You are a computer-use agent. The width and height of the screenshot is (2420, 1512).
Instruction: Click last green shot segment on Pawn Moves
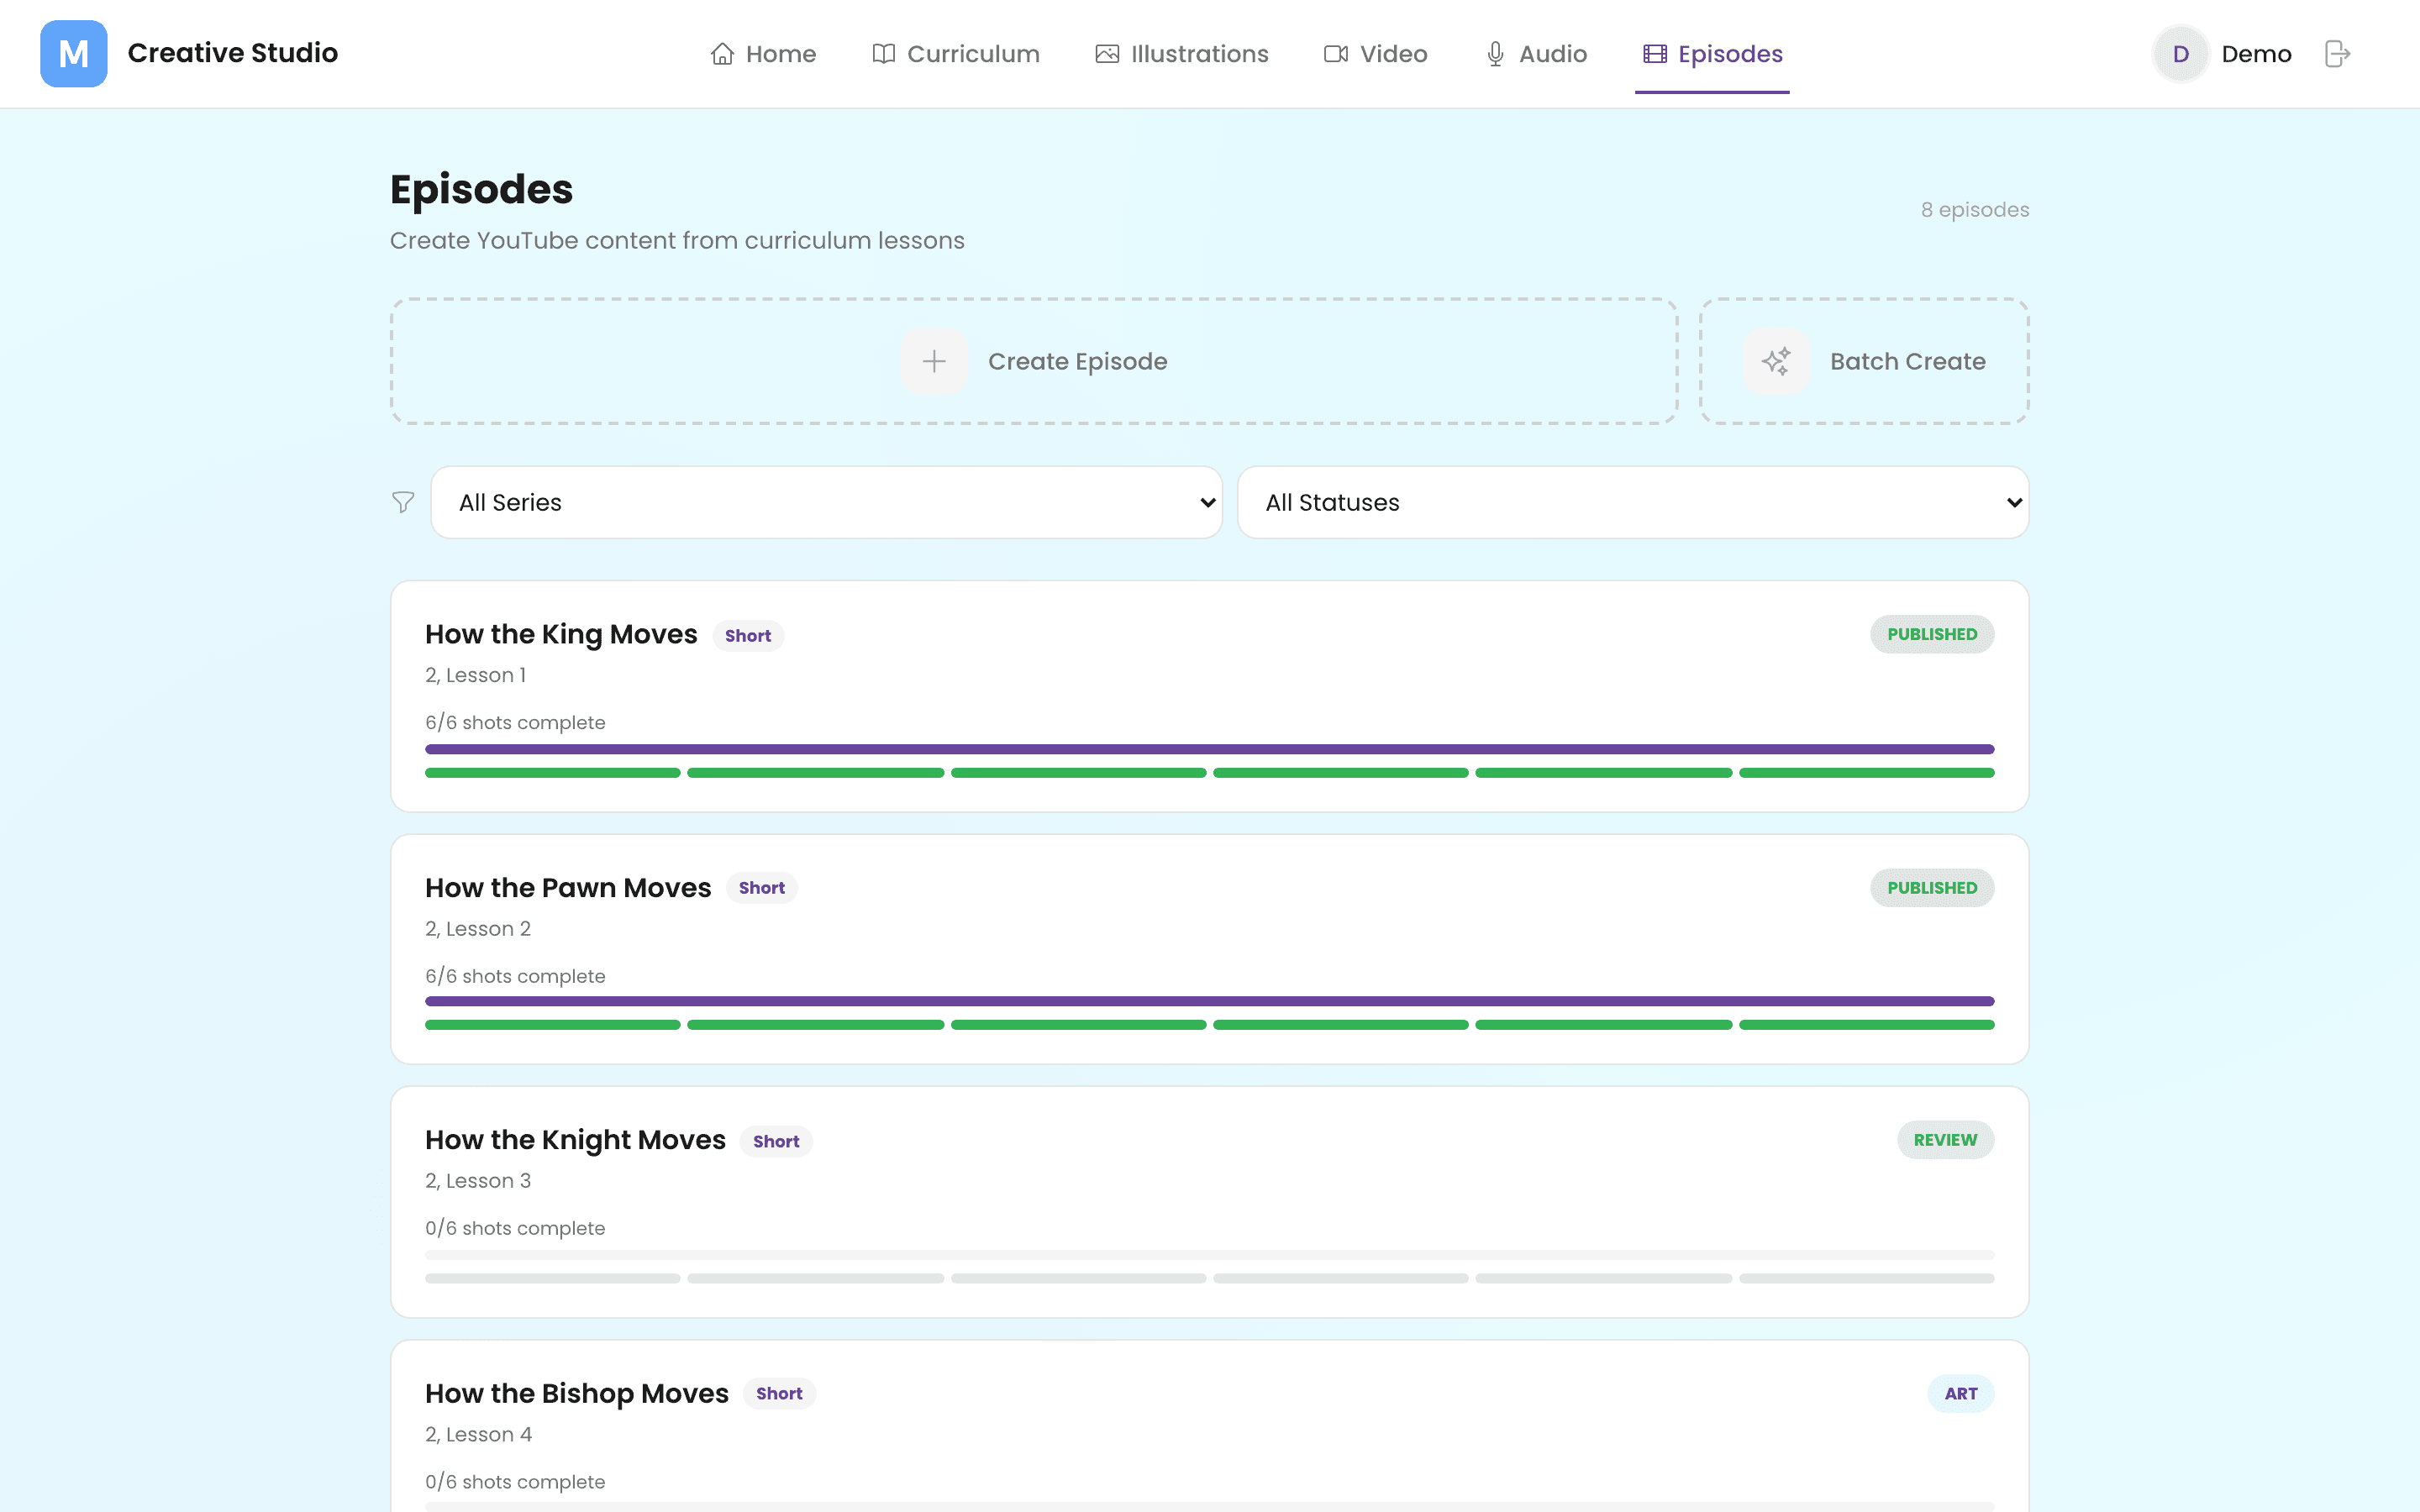[x=1867, y=1025]
